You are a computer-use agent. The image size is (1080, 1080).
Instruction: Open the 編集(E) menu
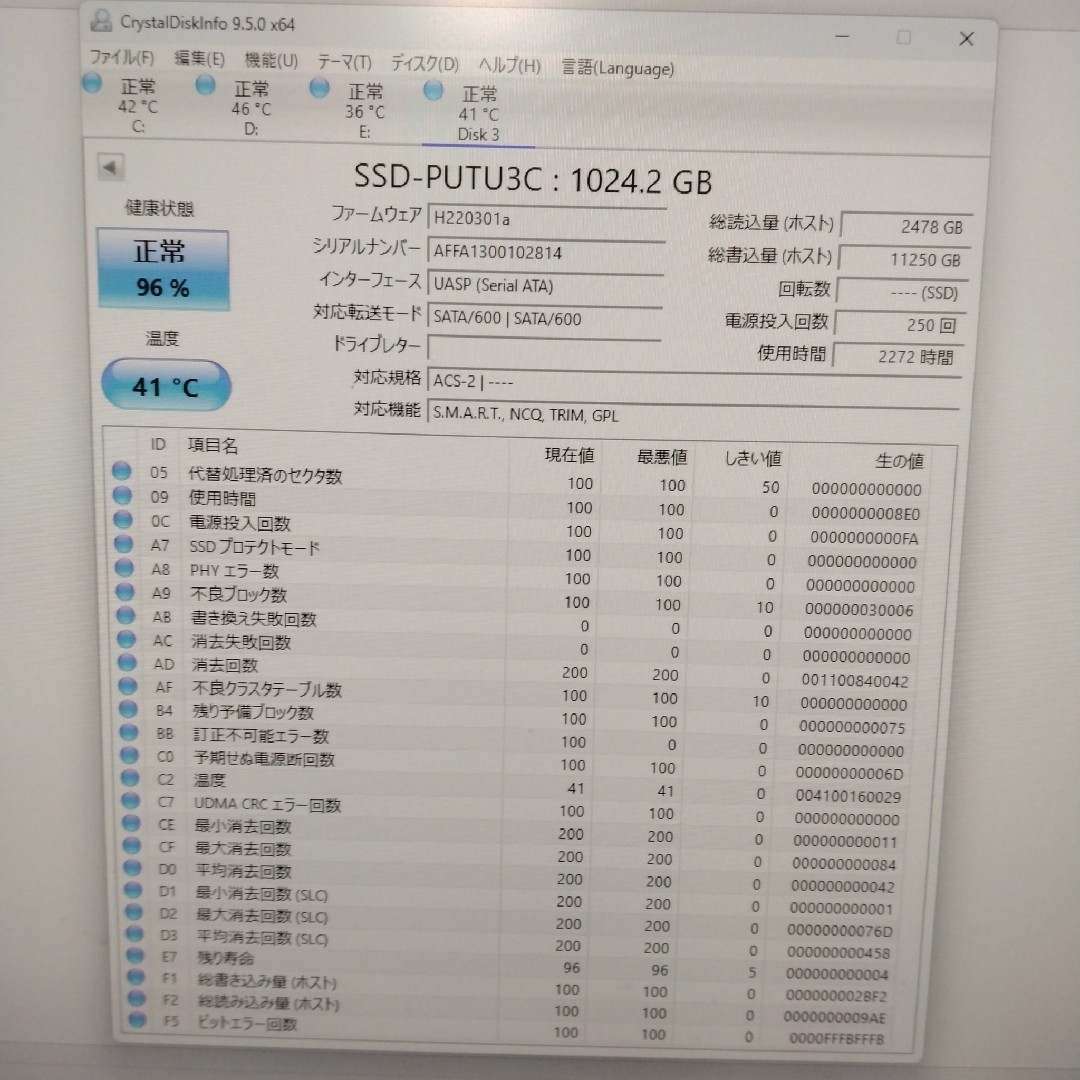(x=199, y=59)
